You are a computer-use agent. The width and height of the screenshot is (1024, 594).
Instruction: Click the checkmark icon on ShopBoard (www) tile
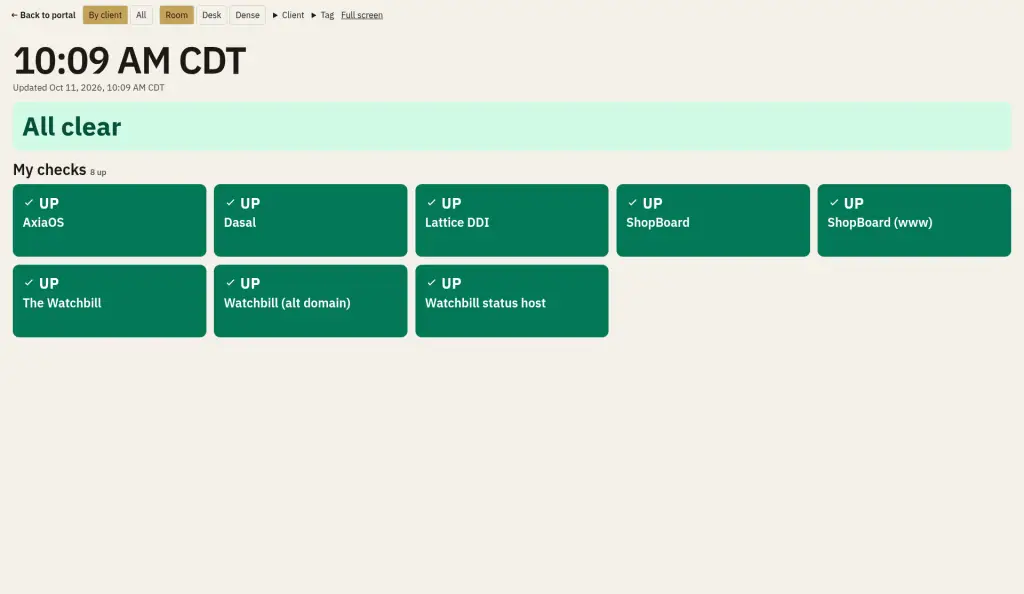click(833, 202)
